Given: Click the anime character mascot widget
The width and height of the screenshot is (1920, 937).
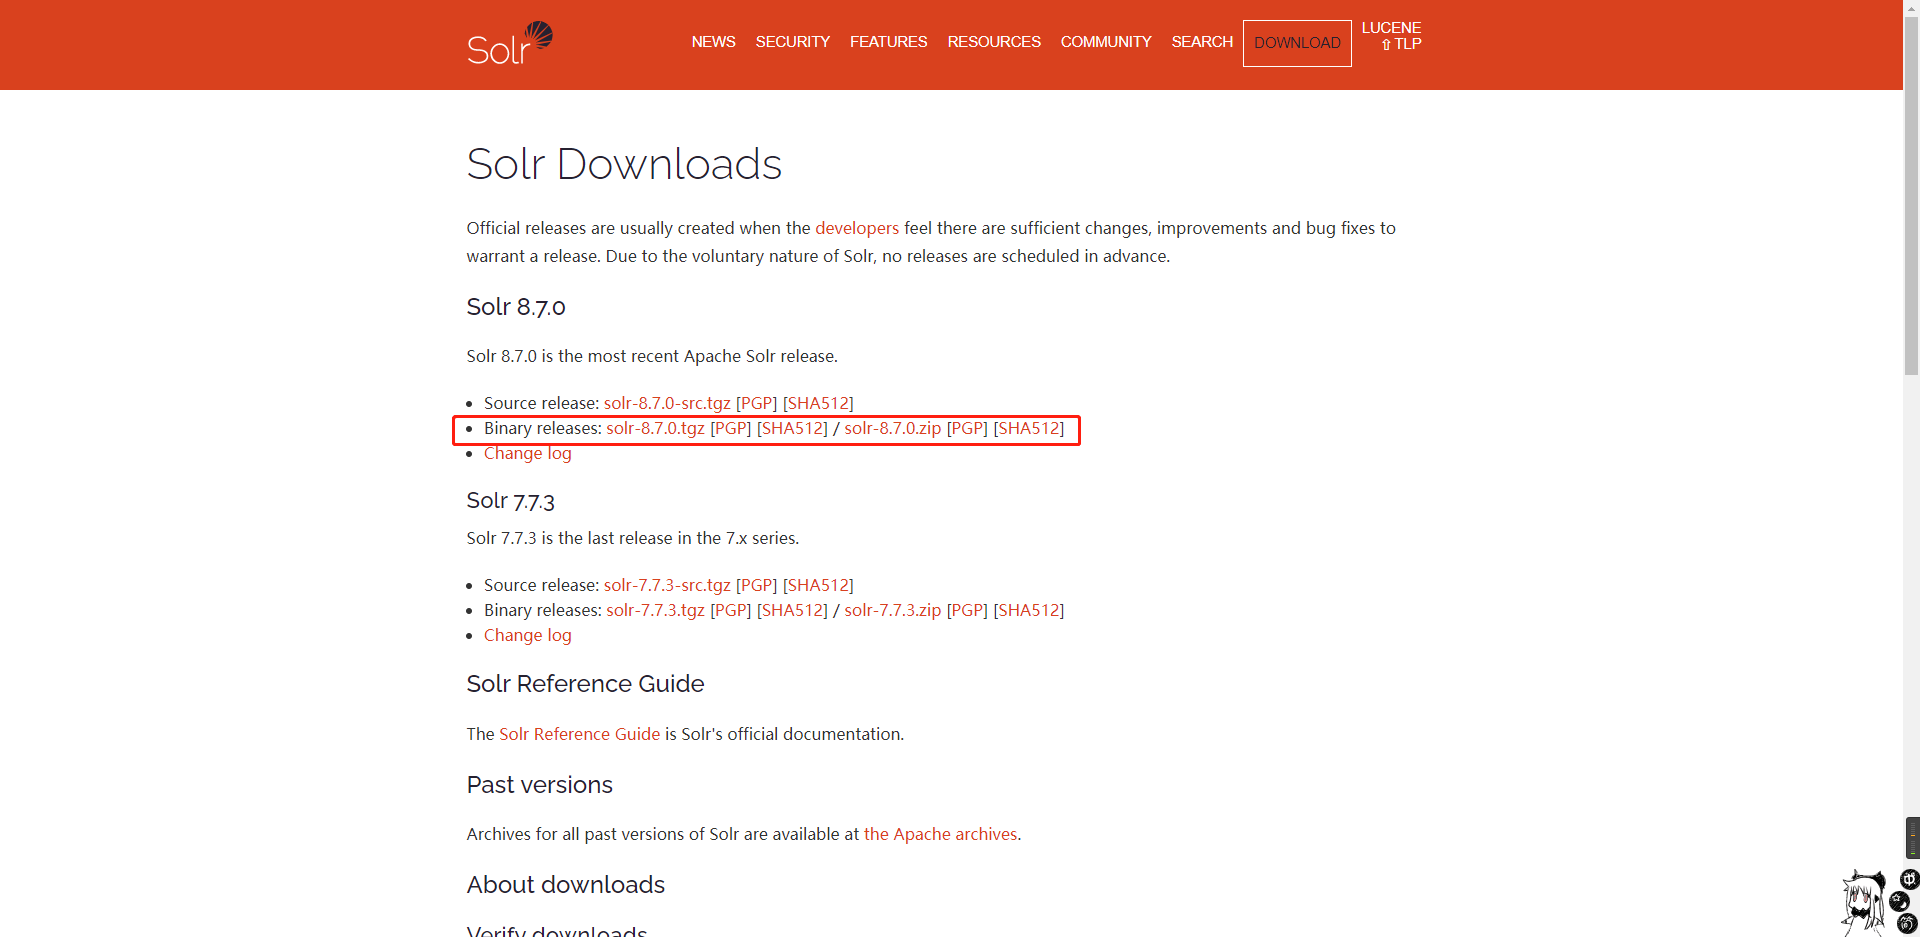Looking at the screenshot, I should coord(1863,903).
